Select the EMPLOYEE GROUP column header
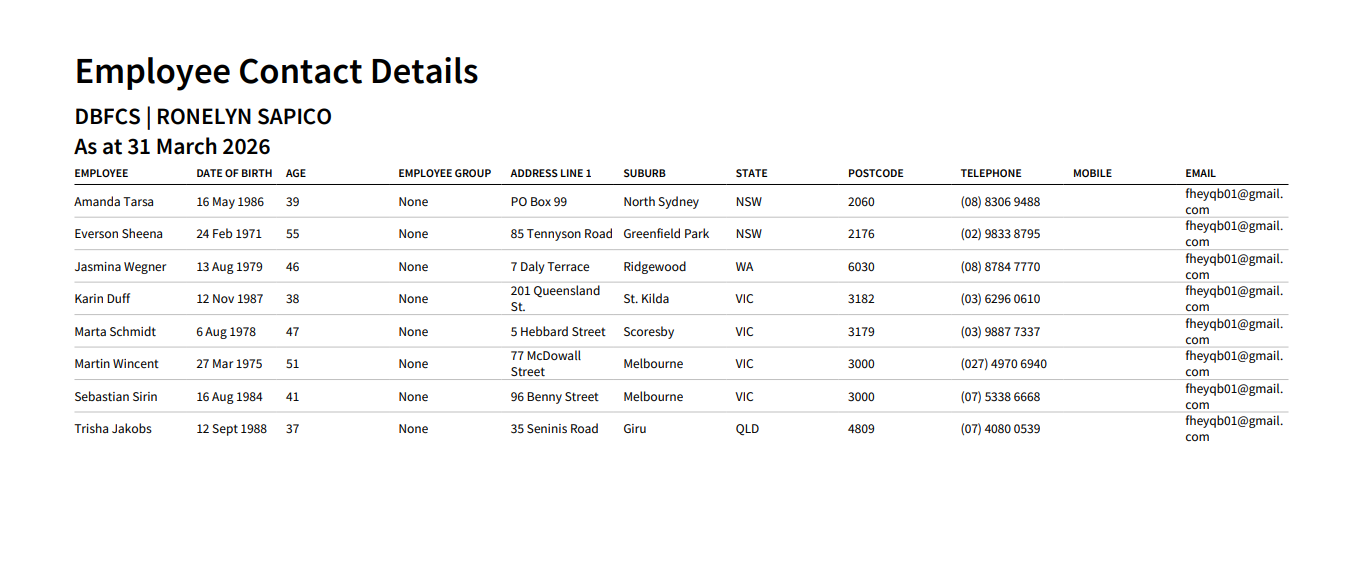Image resolution: width=1348 pixels, height=576 pixels. tap(445, 173)
